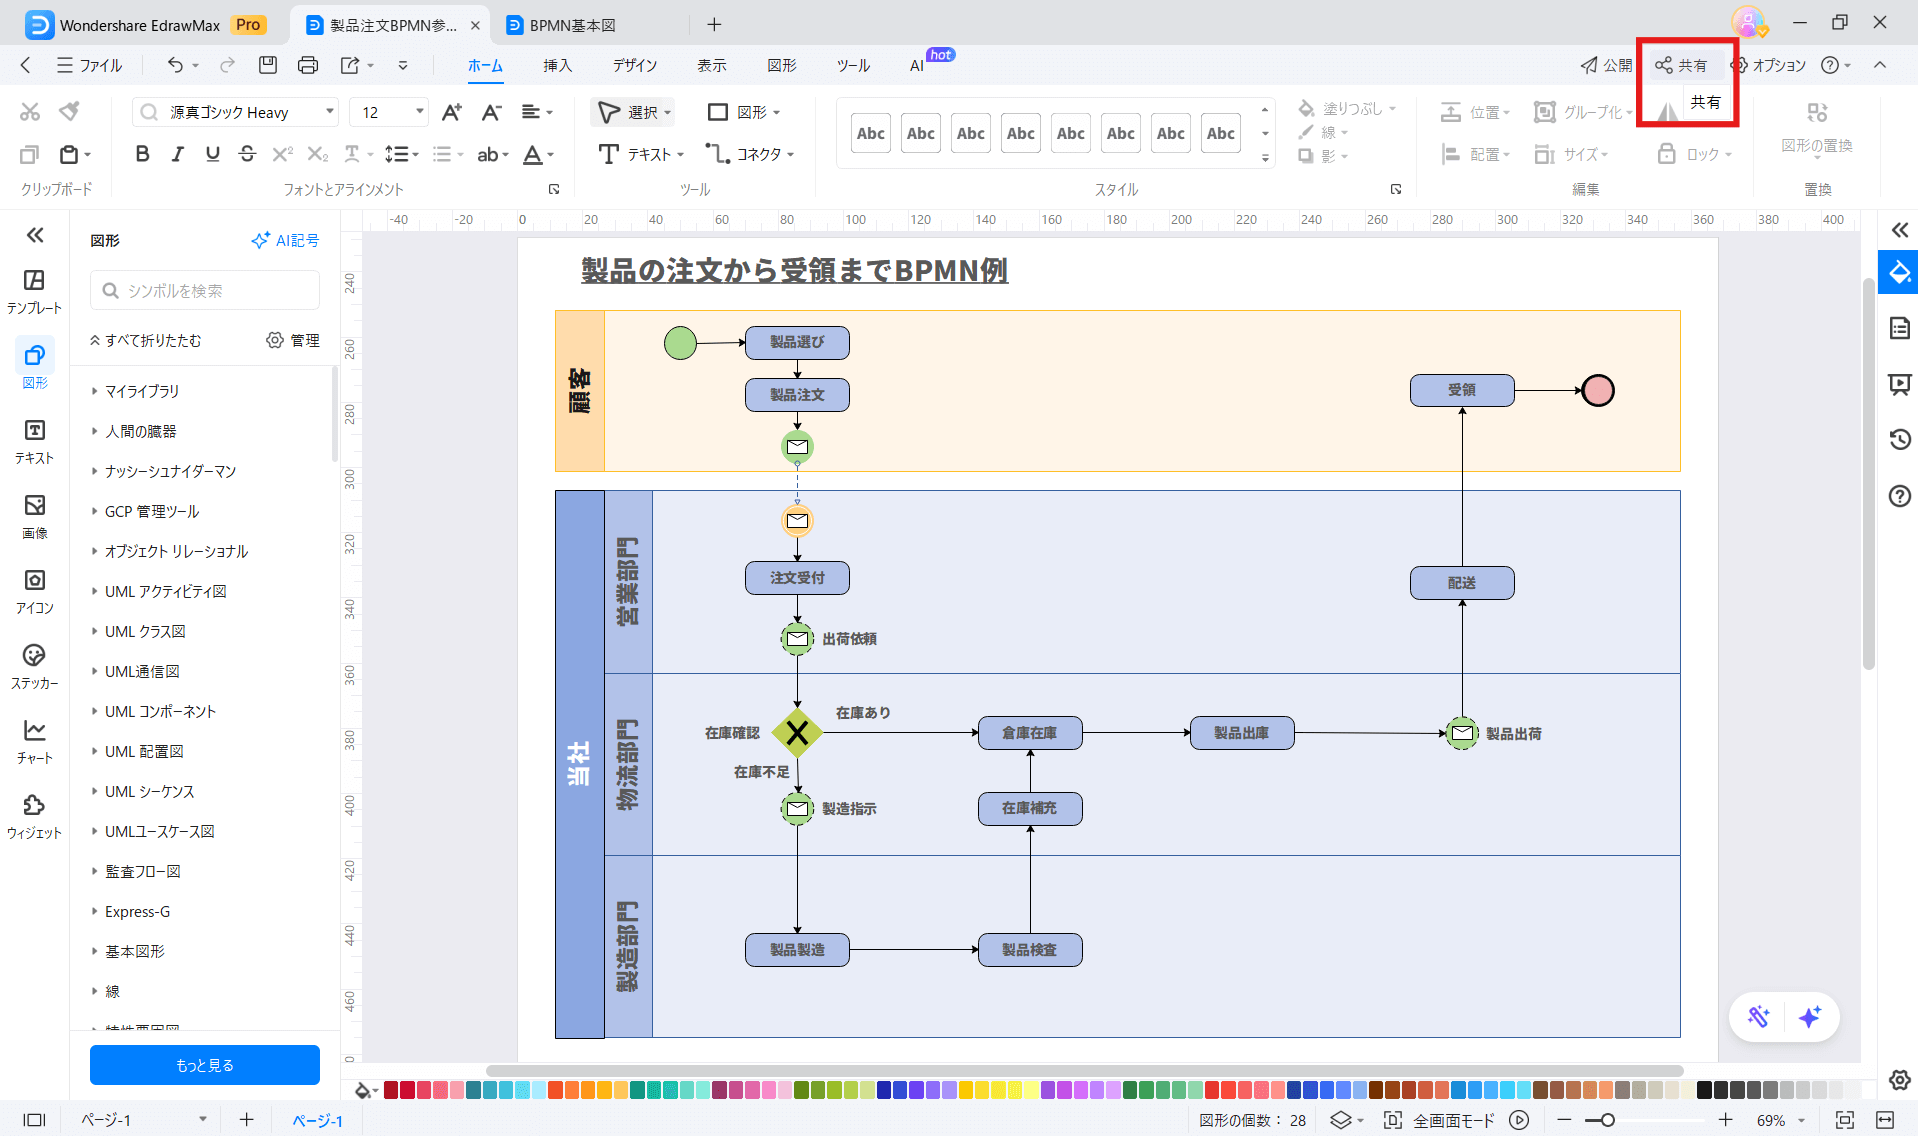Open the zoom percentage dropdown

click(x=1801, y=1120)
